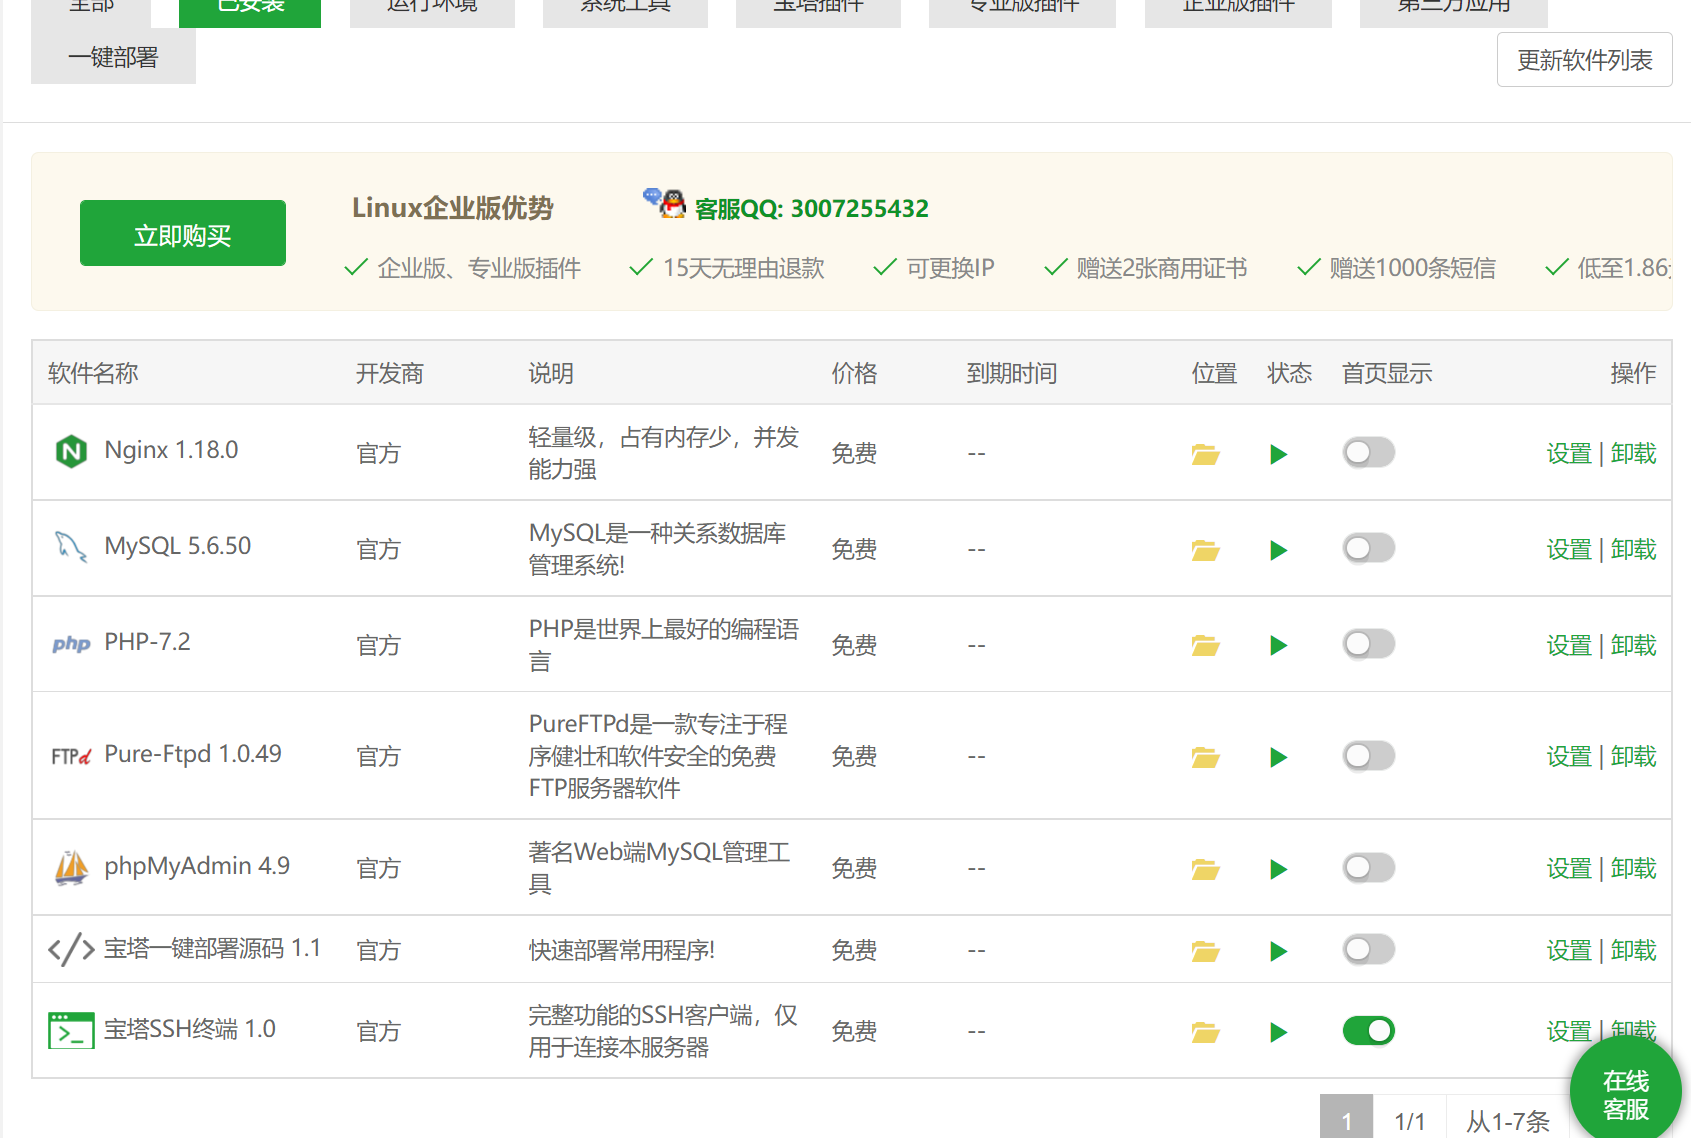This screenshot has width=1691, height=1138.
Task: Open folder location for 宝塔SSH终端 1.0
Action: click(1205, 1033)
